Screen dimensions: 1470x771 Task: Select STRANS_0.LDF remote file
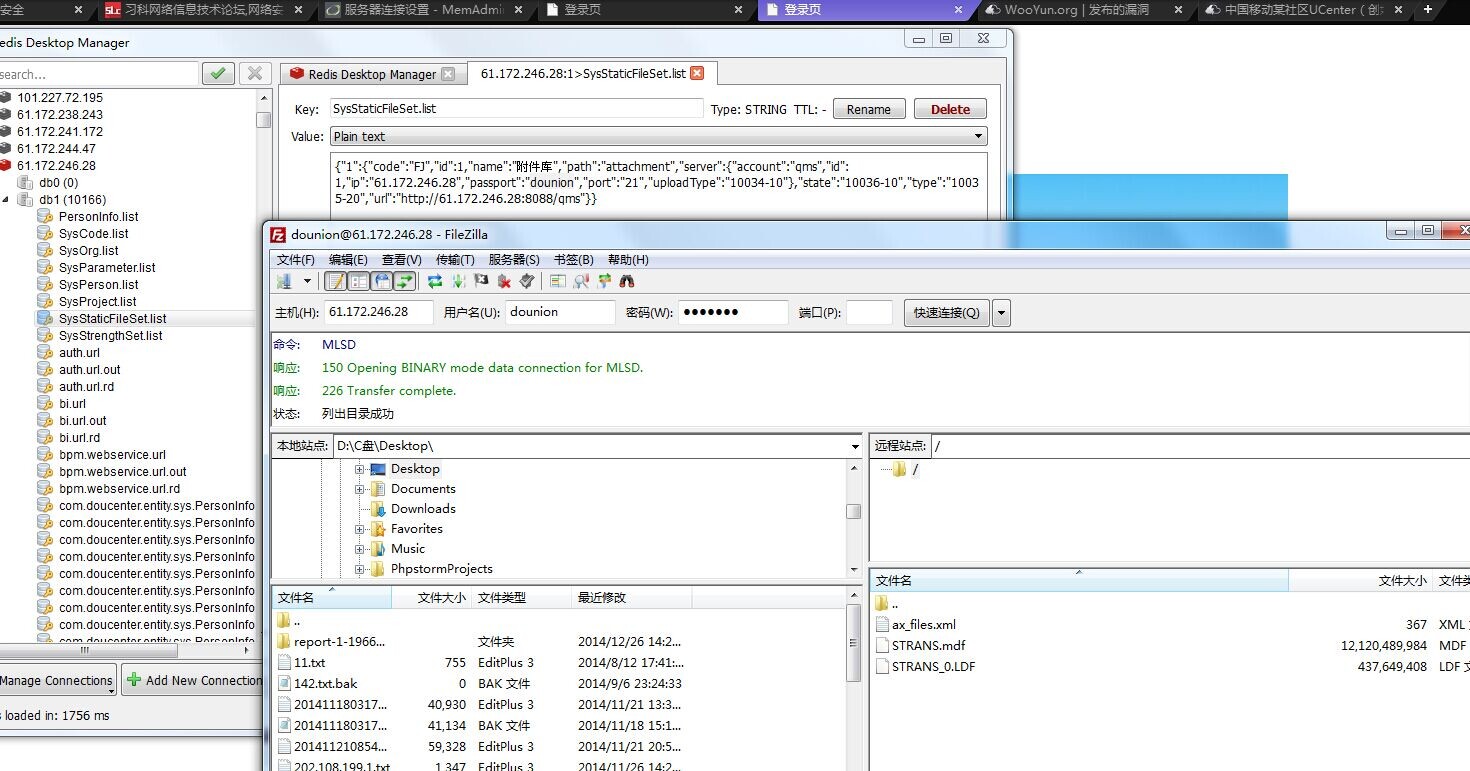934,667
